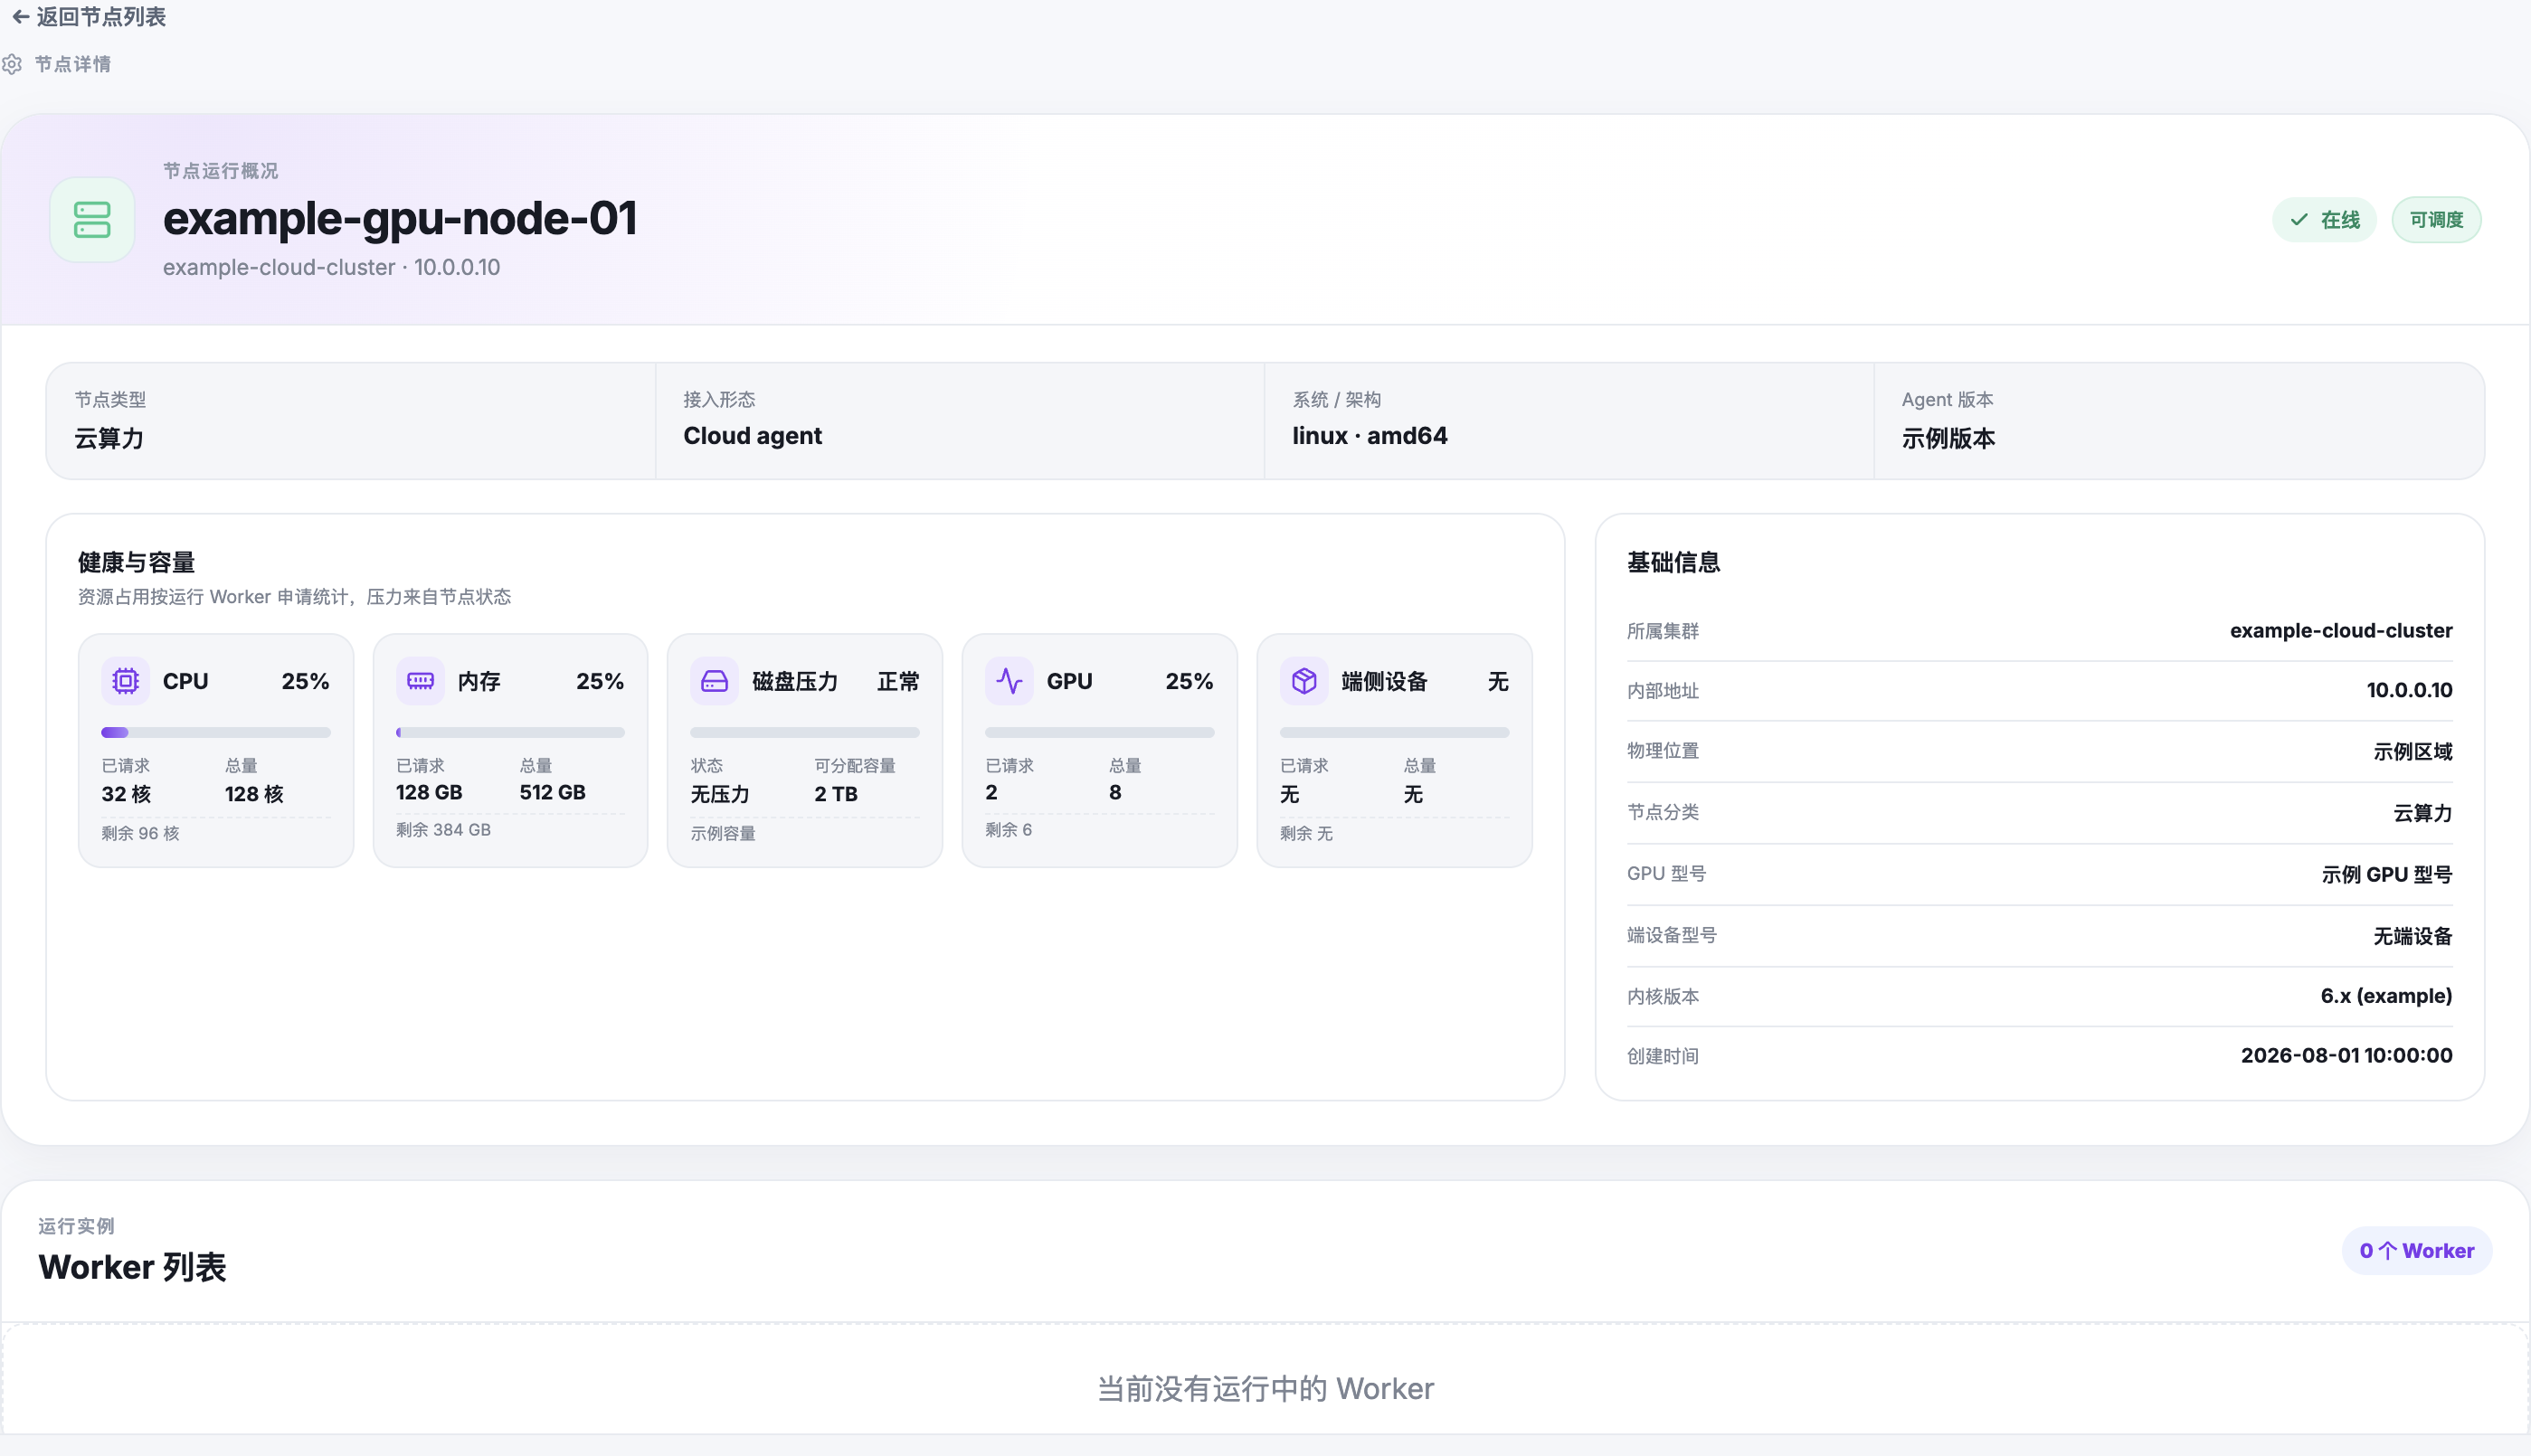This screenshot has height=1456, width=2531.
Task: Click 内部地址 value 10.0.0.10
Action: [2409, 690]
